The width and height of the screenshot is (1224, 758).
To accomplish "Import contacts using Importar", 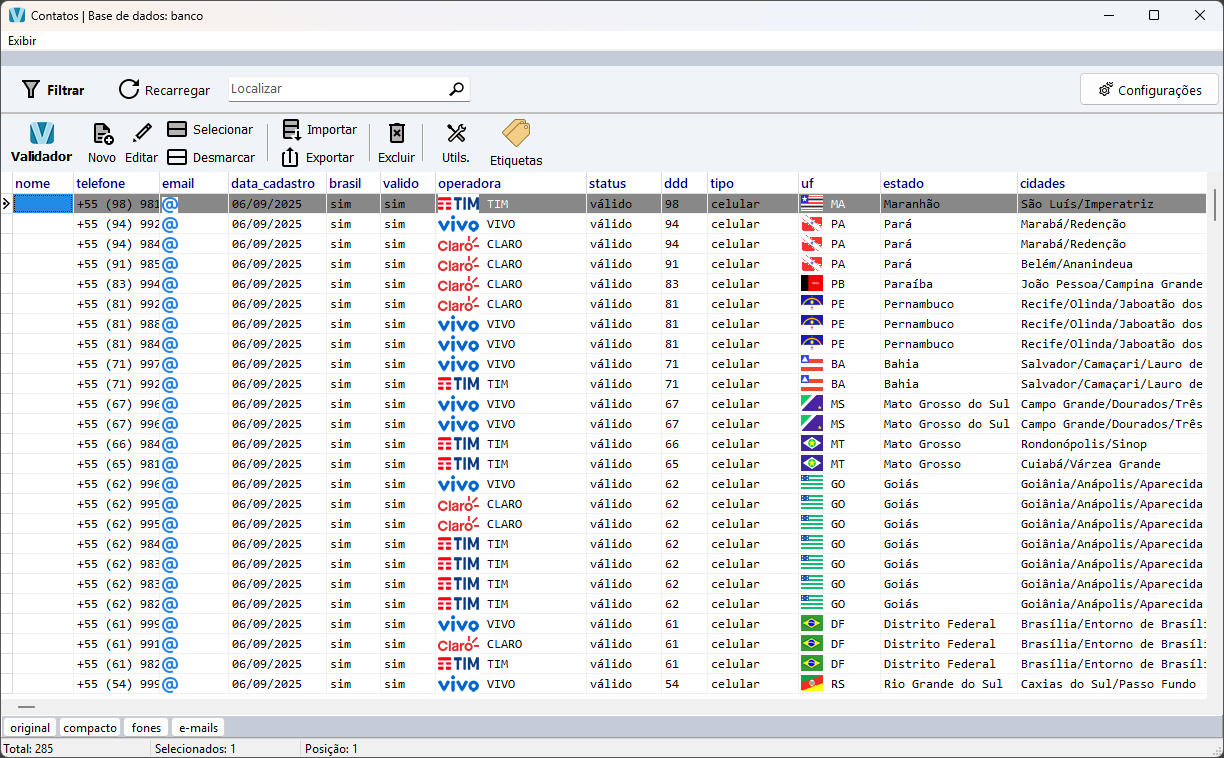I will [319, 130].
